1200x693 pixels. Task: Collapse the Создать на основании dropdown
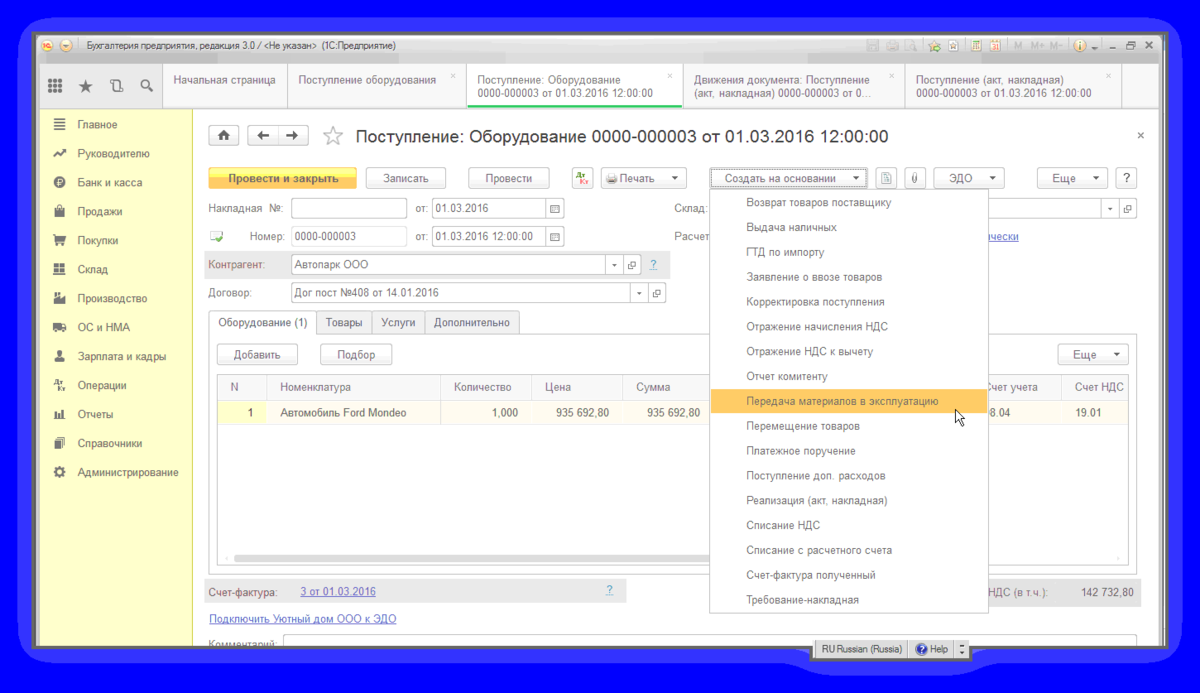(x=788, y=178)
